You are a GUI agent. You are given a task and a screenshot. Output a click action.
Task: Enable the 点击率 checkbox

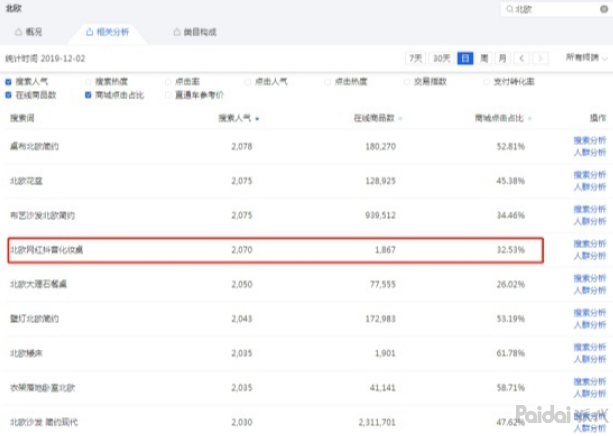click(x=168, y=82)
